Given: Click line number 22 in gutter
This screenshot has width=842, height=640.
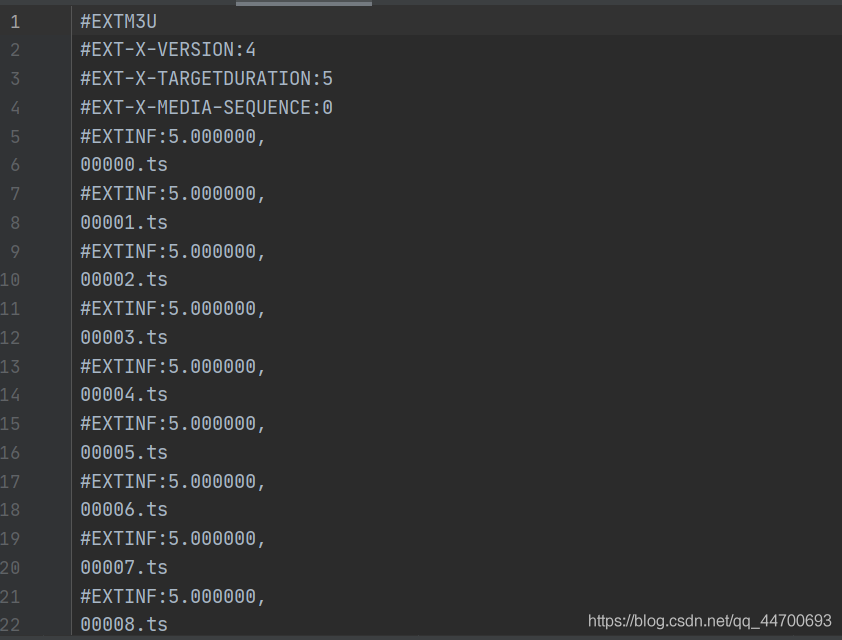Looking at the screenshot, I should coord(10,625).
